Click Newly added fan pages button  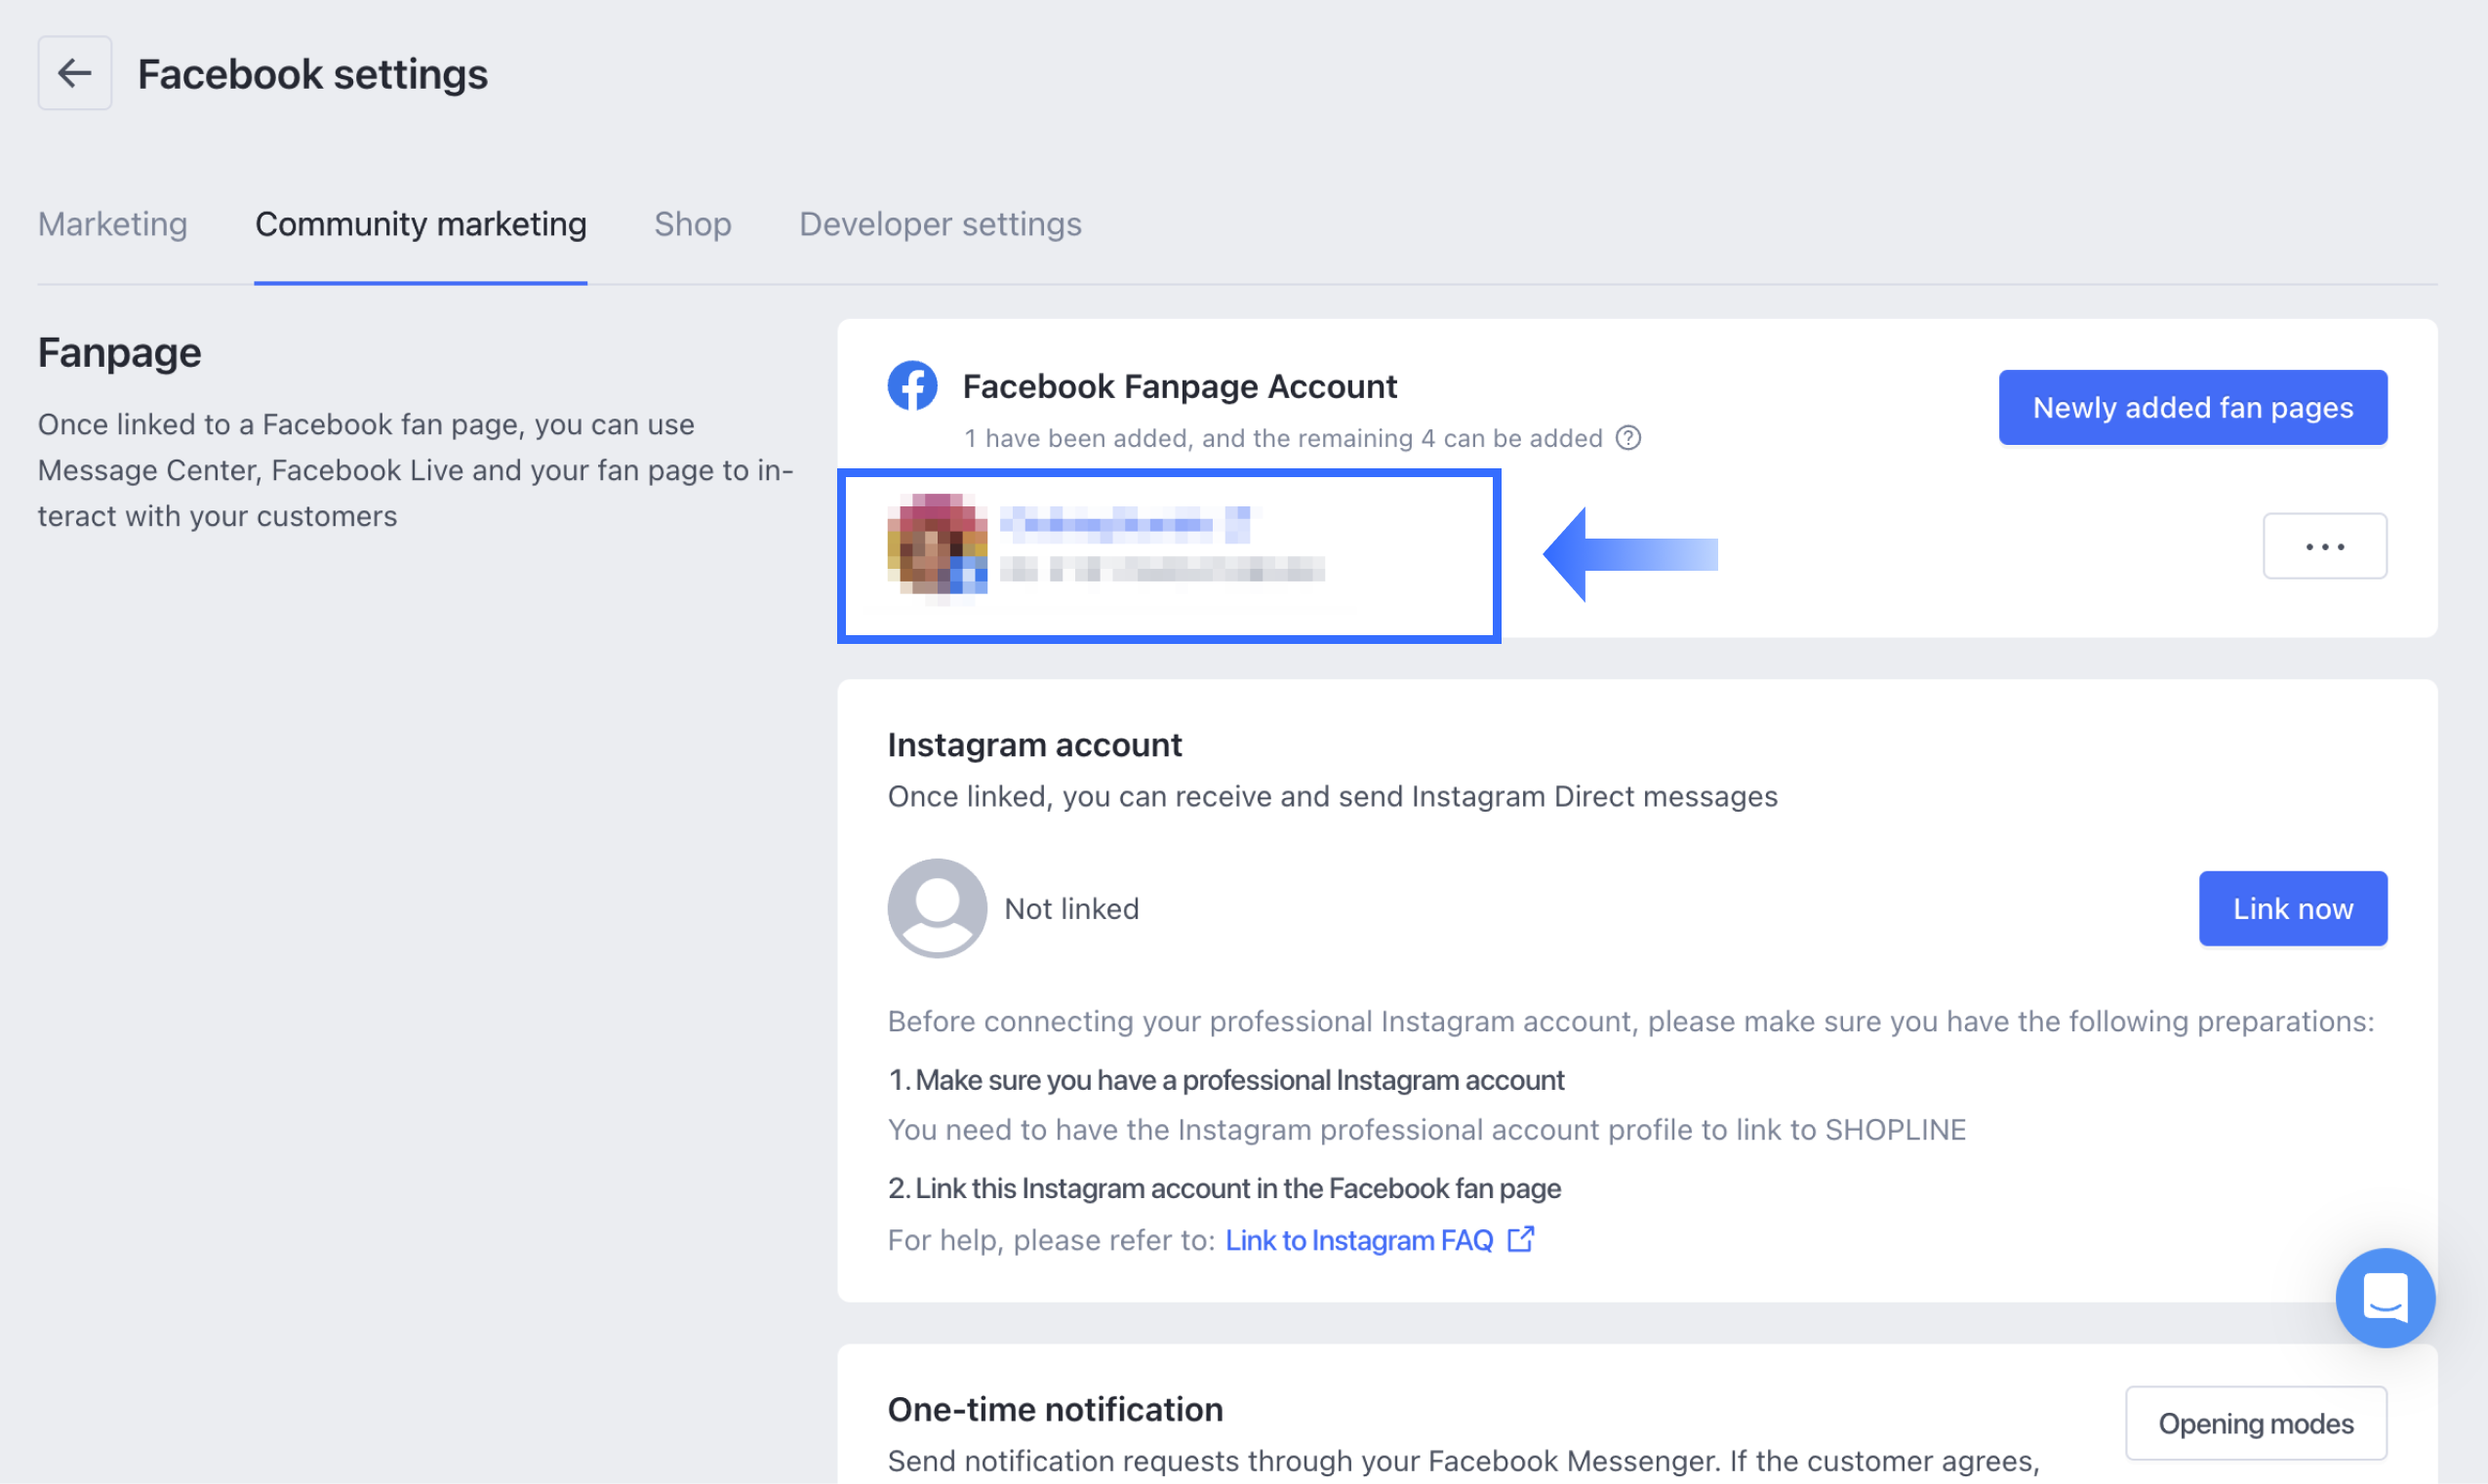click(2192, 407)
